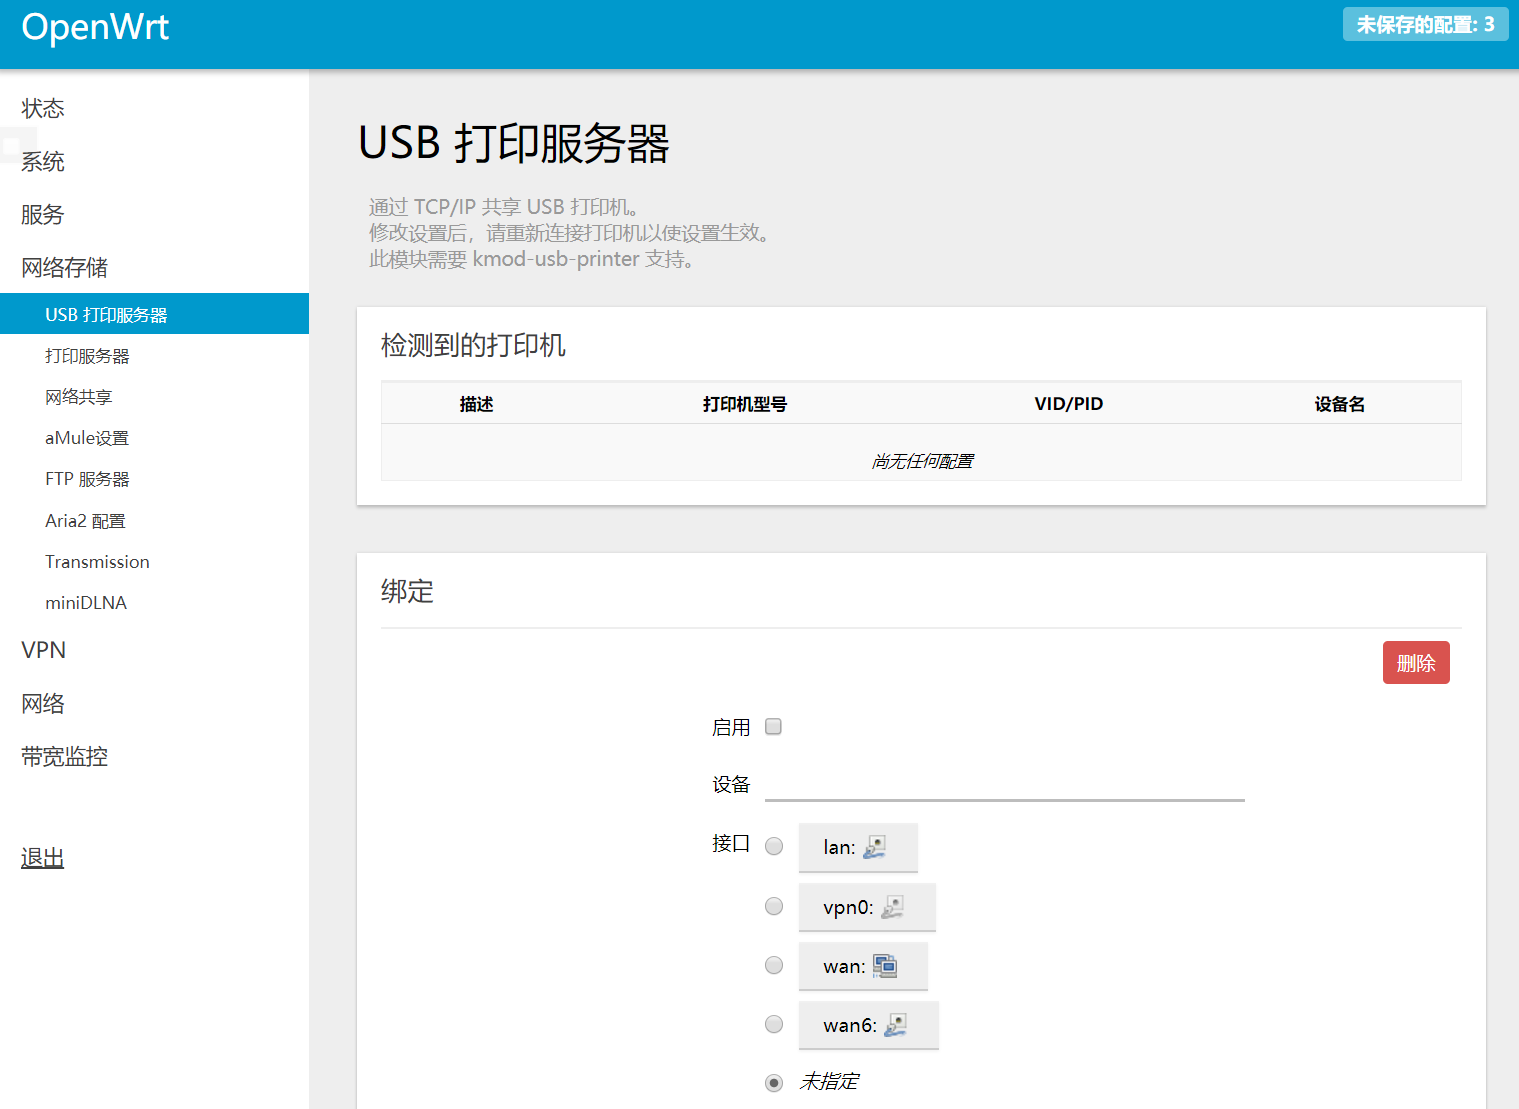The image size is (1519, 1109).
Task: Click the 检测到的打印机 section title
Action: (473, 345)
